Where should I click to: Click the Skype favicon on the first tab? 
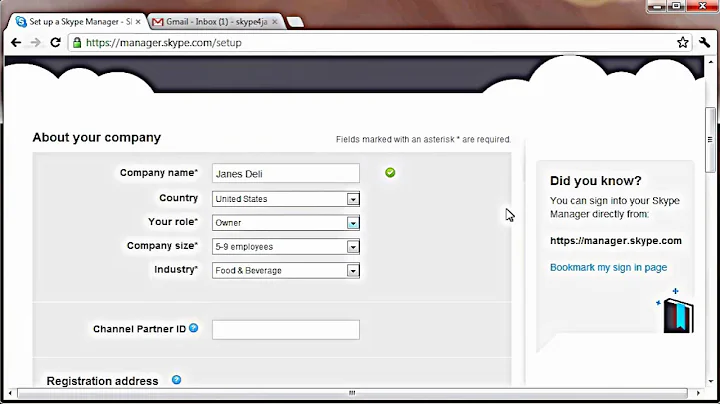pos(21,22)
